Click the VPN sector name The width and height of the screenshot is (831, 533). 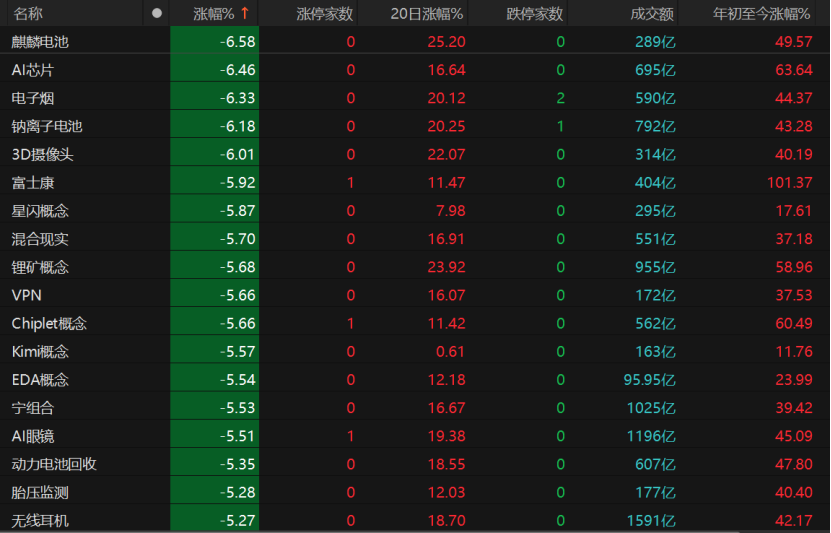coord(26,295)
